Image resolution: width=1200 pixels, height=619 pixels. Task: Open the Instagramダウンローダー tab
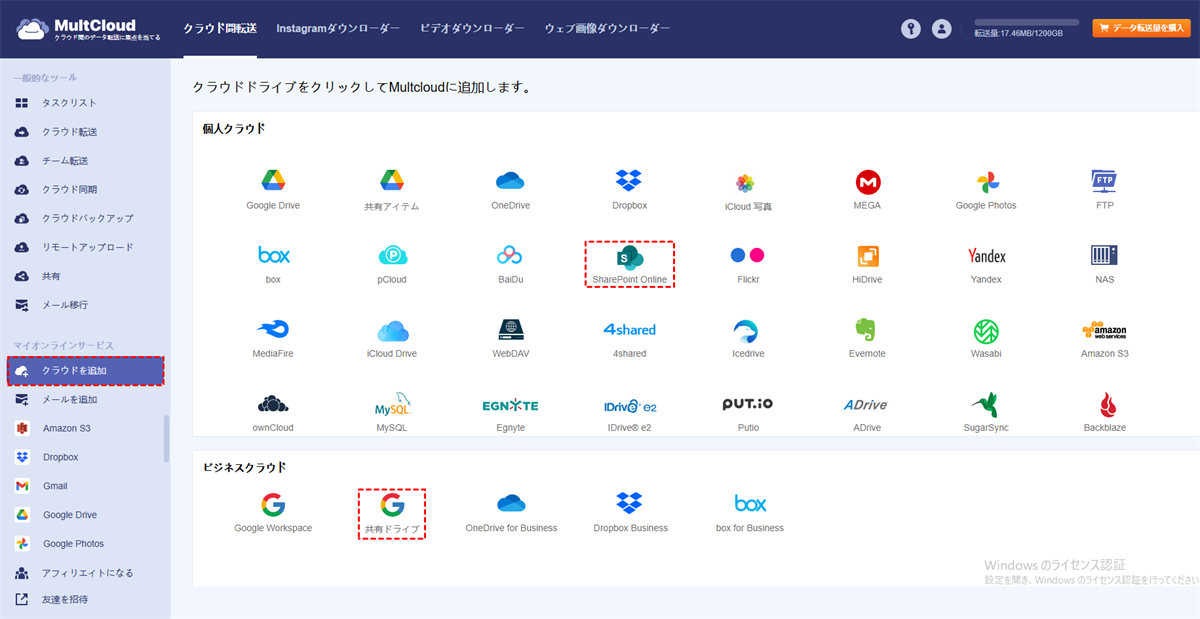pos(338,29)
